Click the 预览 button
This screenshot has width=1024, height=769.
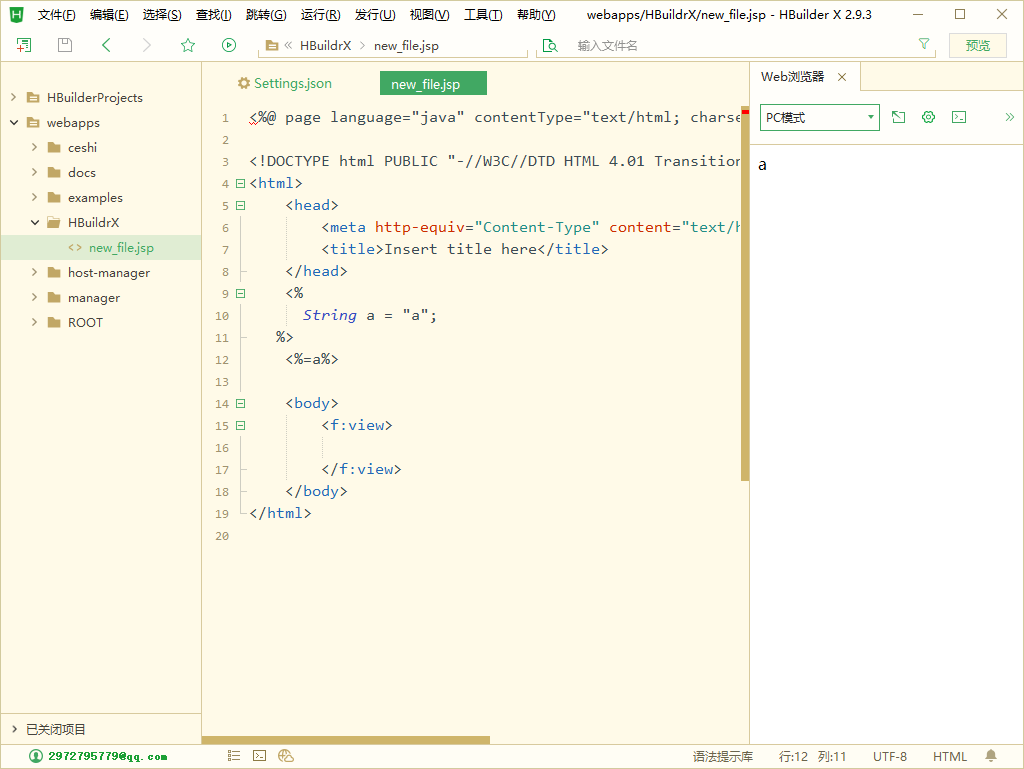pyautogui.click(x=977, y=45)
